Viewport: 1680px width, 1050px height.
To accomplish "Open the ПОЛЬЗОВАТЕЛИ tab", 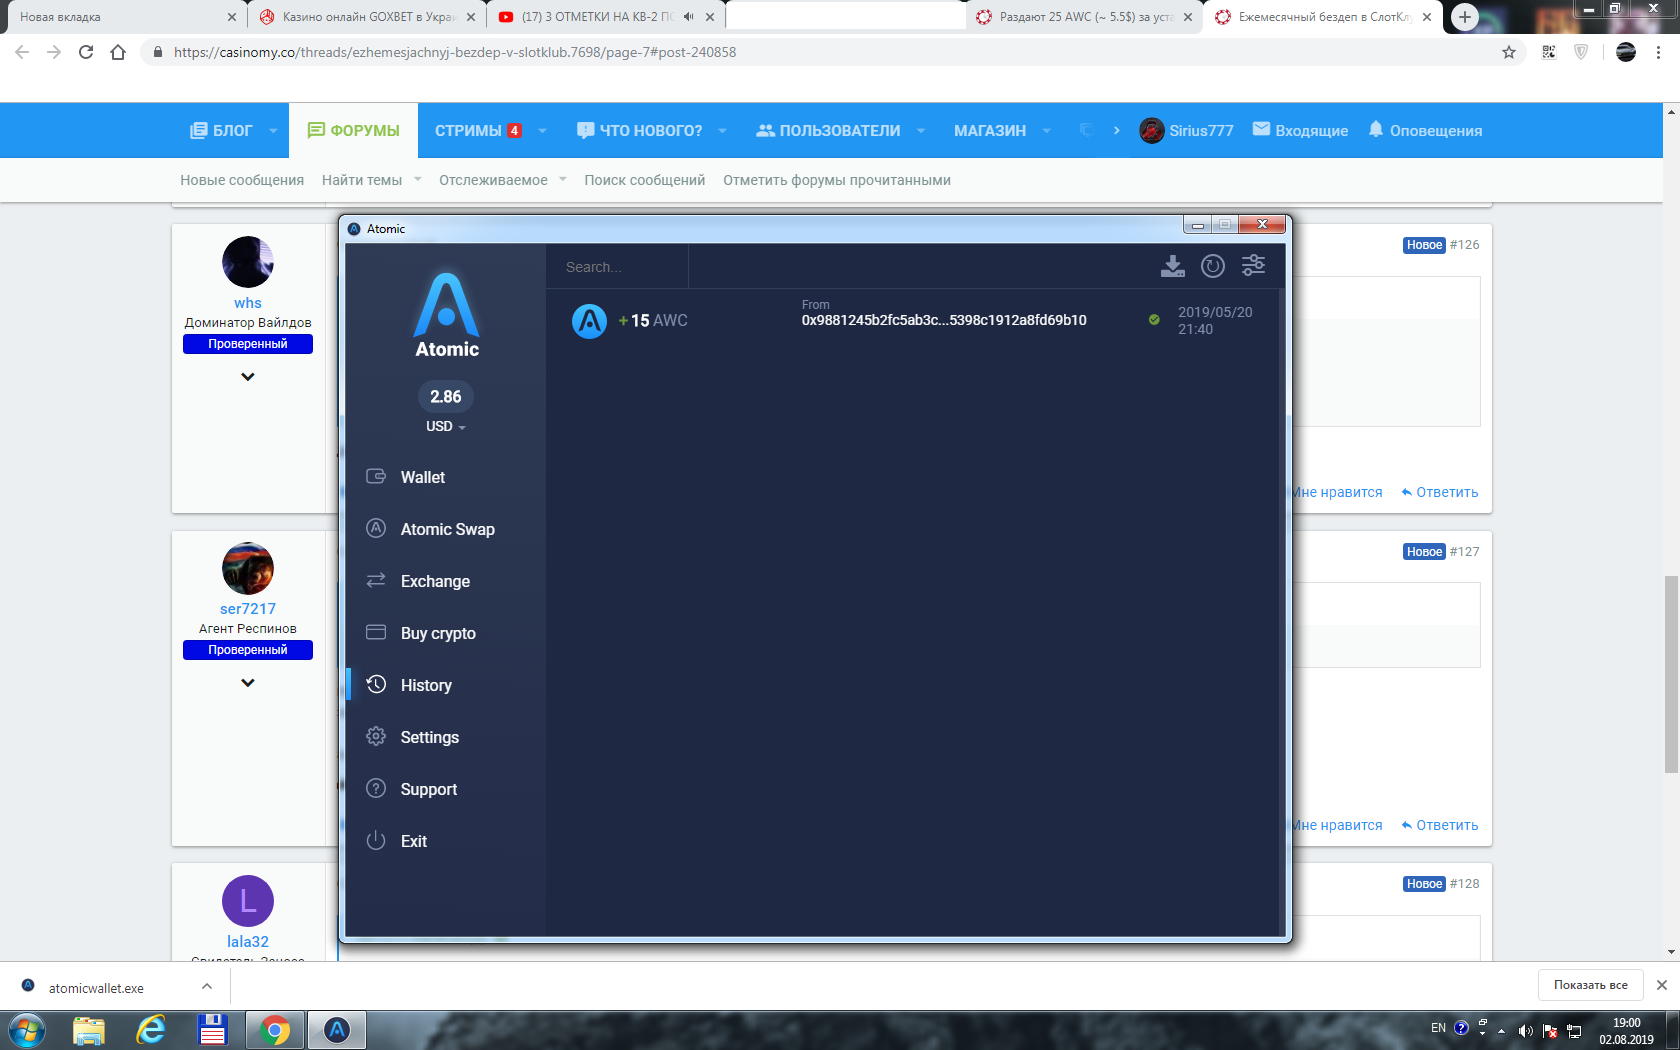I will coord(828,131).
